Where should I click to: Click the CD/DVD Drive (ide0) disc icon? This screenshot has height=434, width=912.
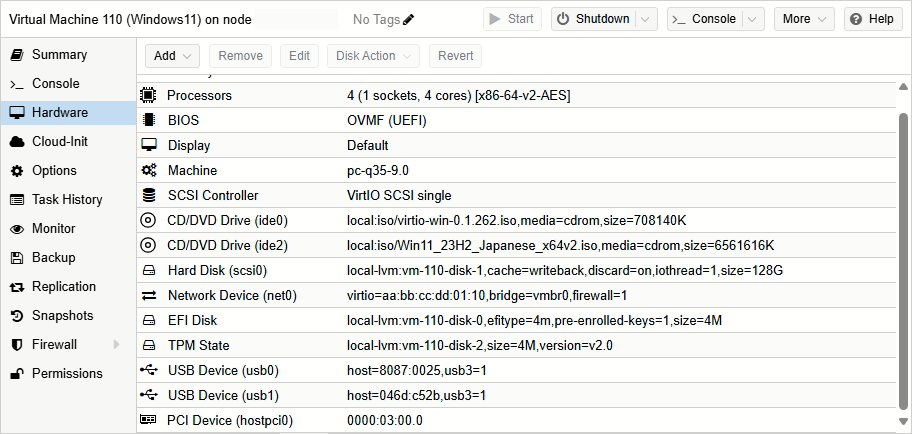[x=149, y=220]
